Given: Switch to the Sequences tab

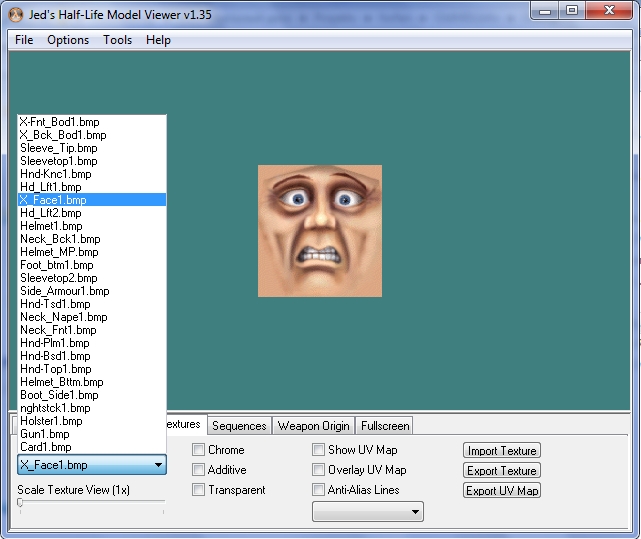Looking at the screenshot, I should (239, 426).
